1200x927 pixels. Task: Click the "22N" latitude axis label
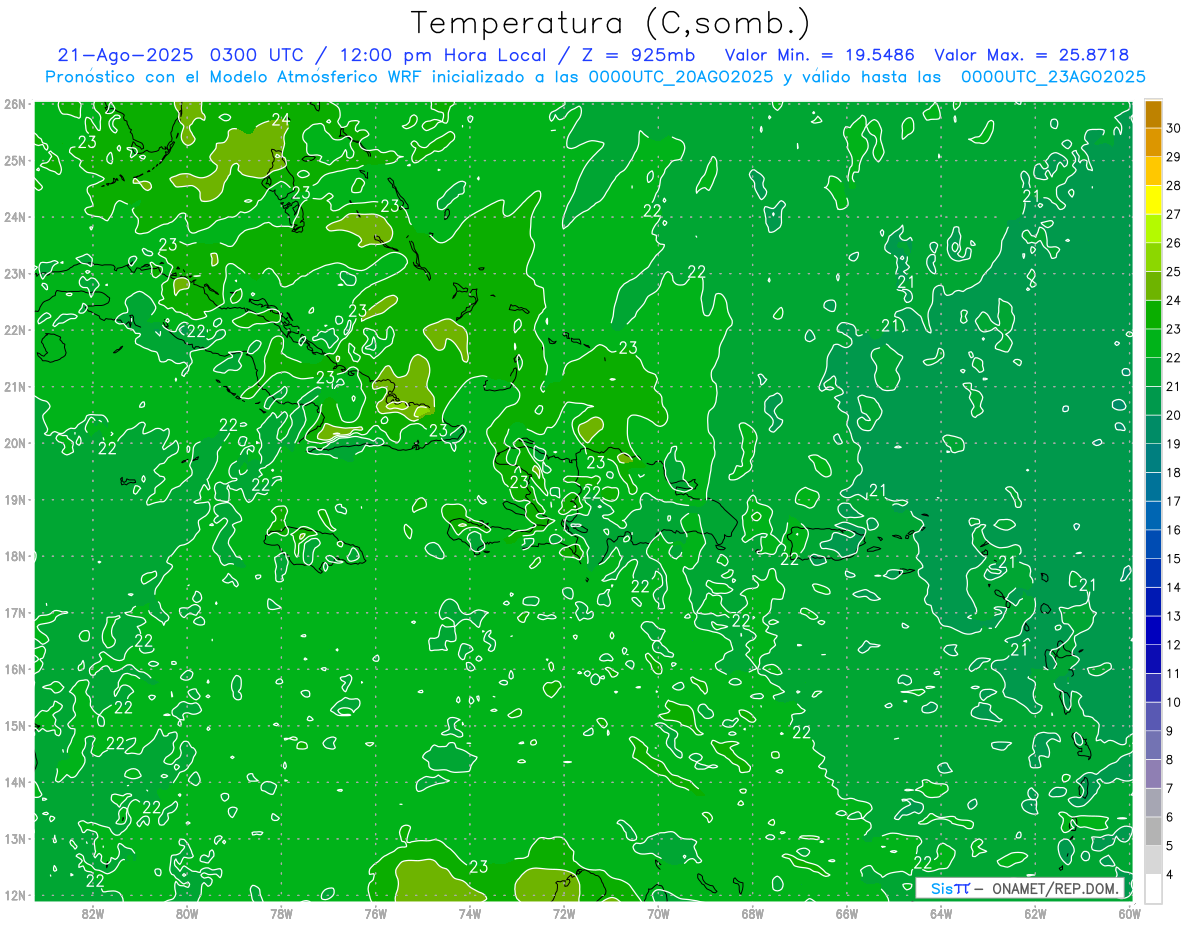click(x=15, y=330)
